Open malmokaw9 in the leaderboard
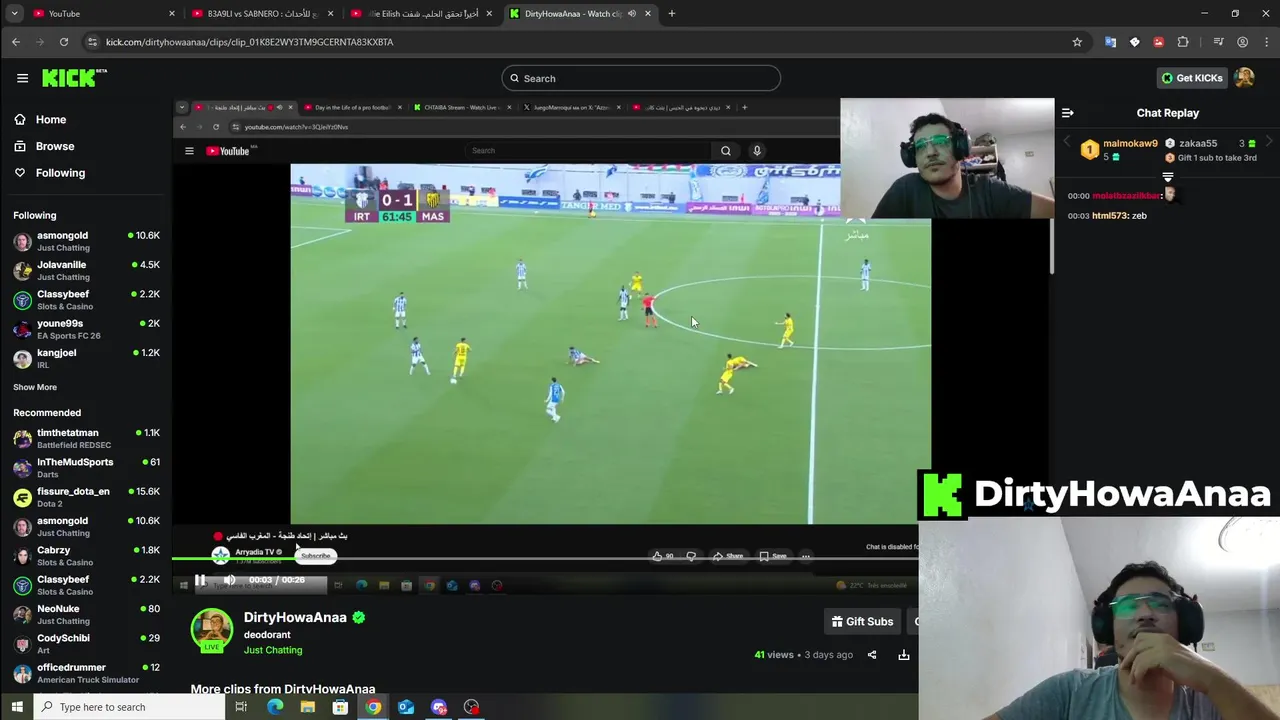 [1130, 143]
